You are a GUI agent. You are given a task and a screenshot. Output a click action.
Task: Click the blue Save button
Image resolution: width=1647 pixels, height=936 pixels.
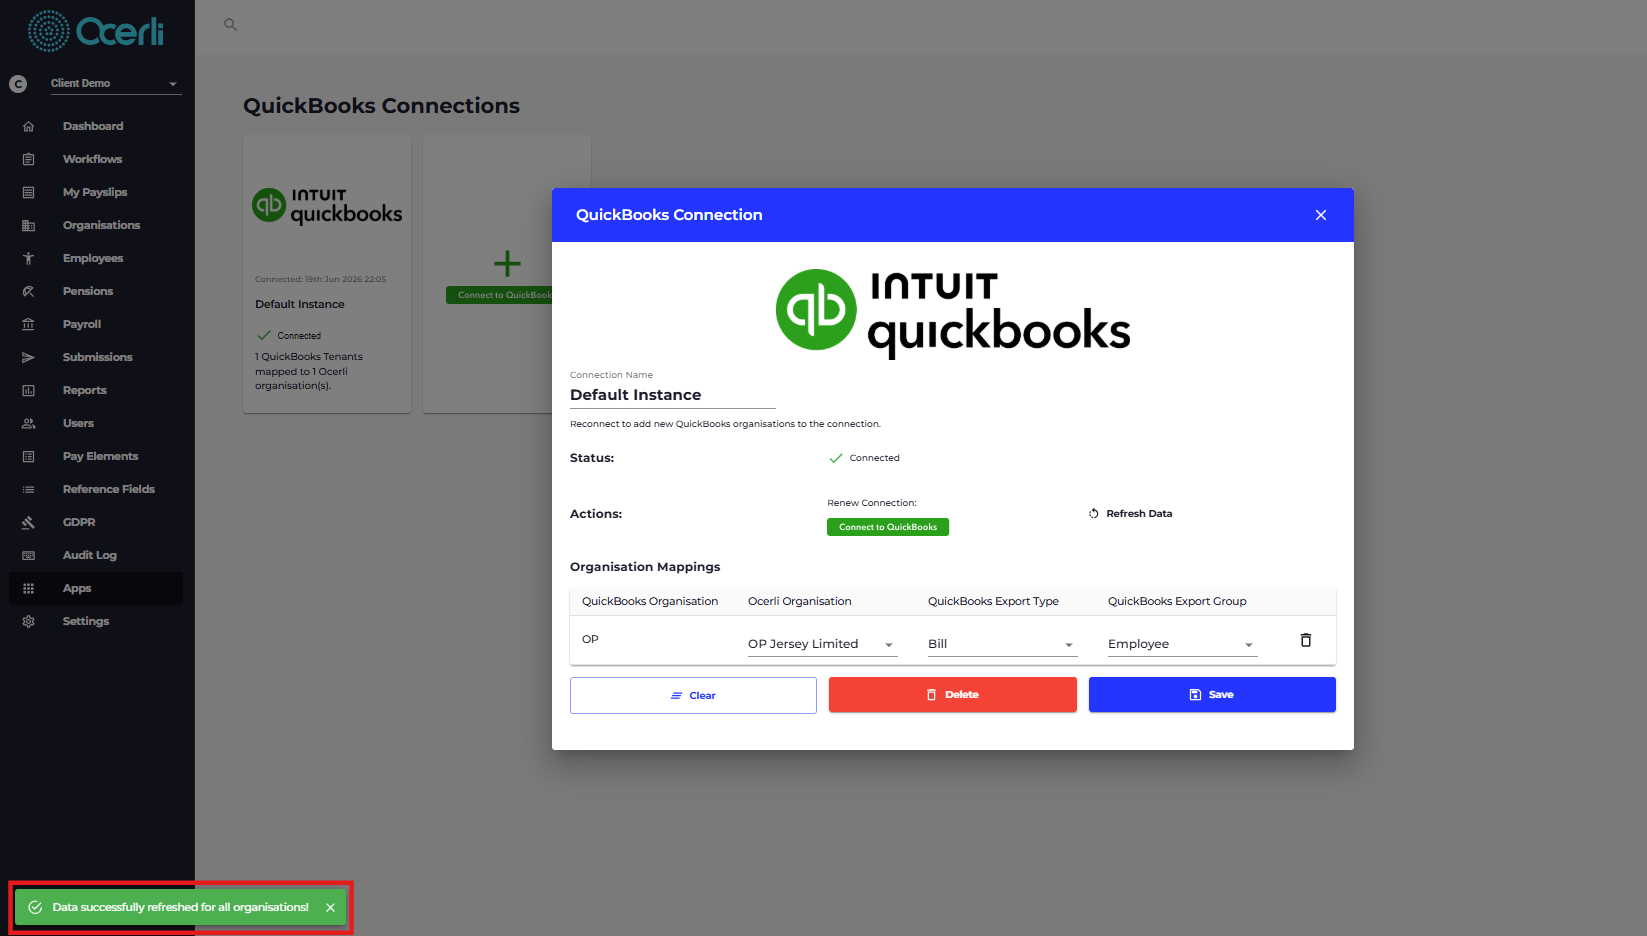tap(1212, 695)
